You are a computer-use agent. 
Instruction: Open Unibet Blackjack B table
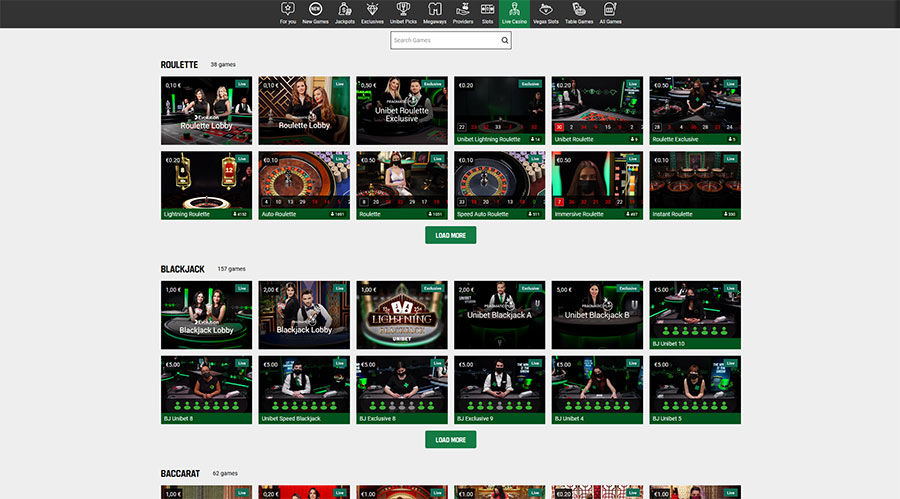597,315
